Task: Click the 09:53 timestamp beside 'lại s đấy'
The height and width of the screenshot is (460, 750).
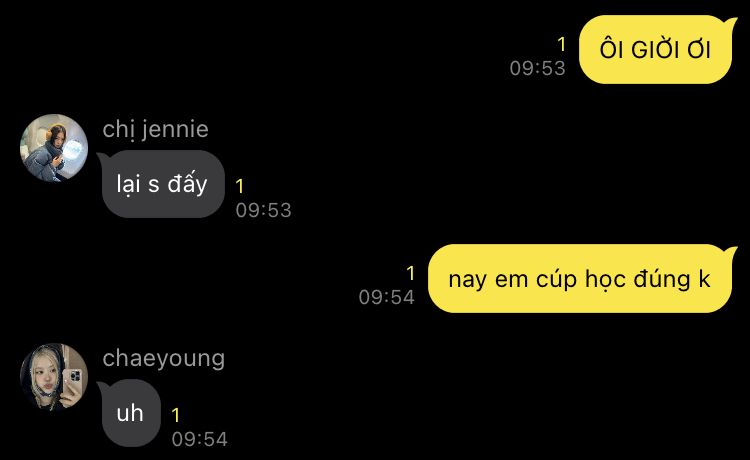Action: 264,210
